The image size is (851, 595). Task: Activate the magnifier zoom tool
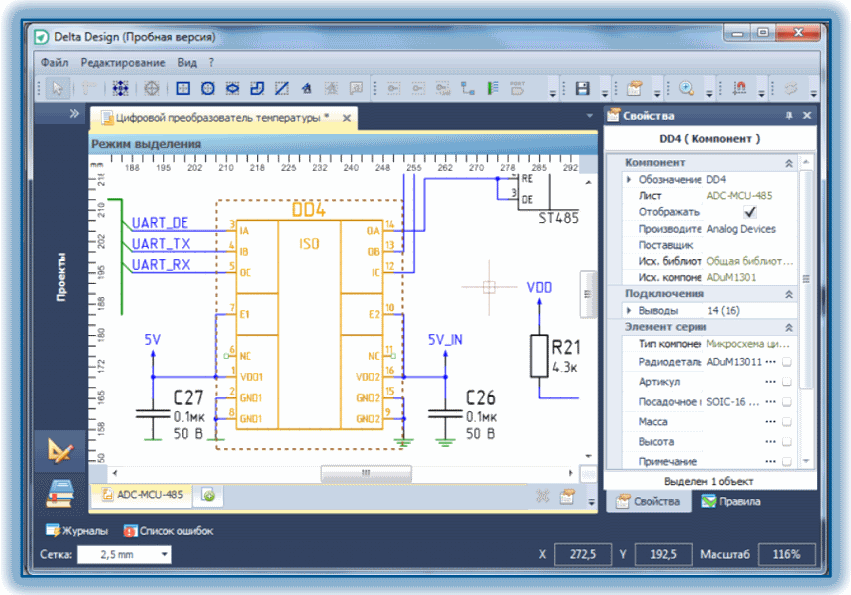tap(687, 88)
